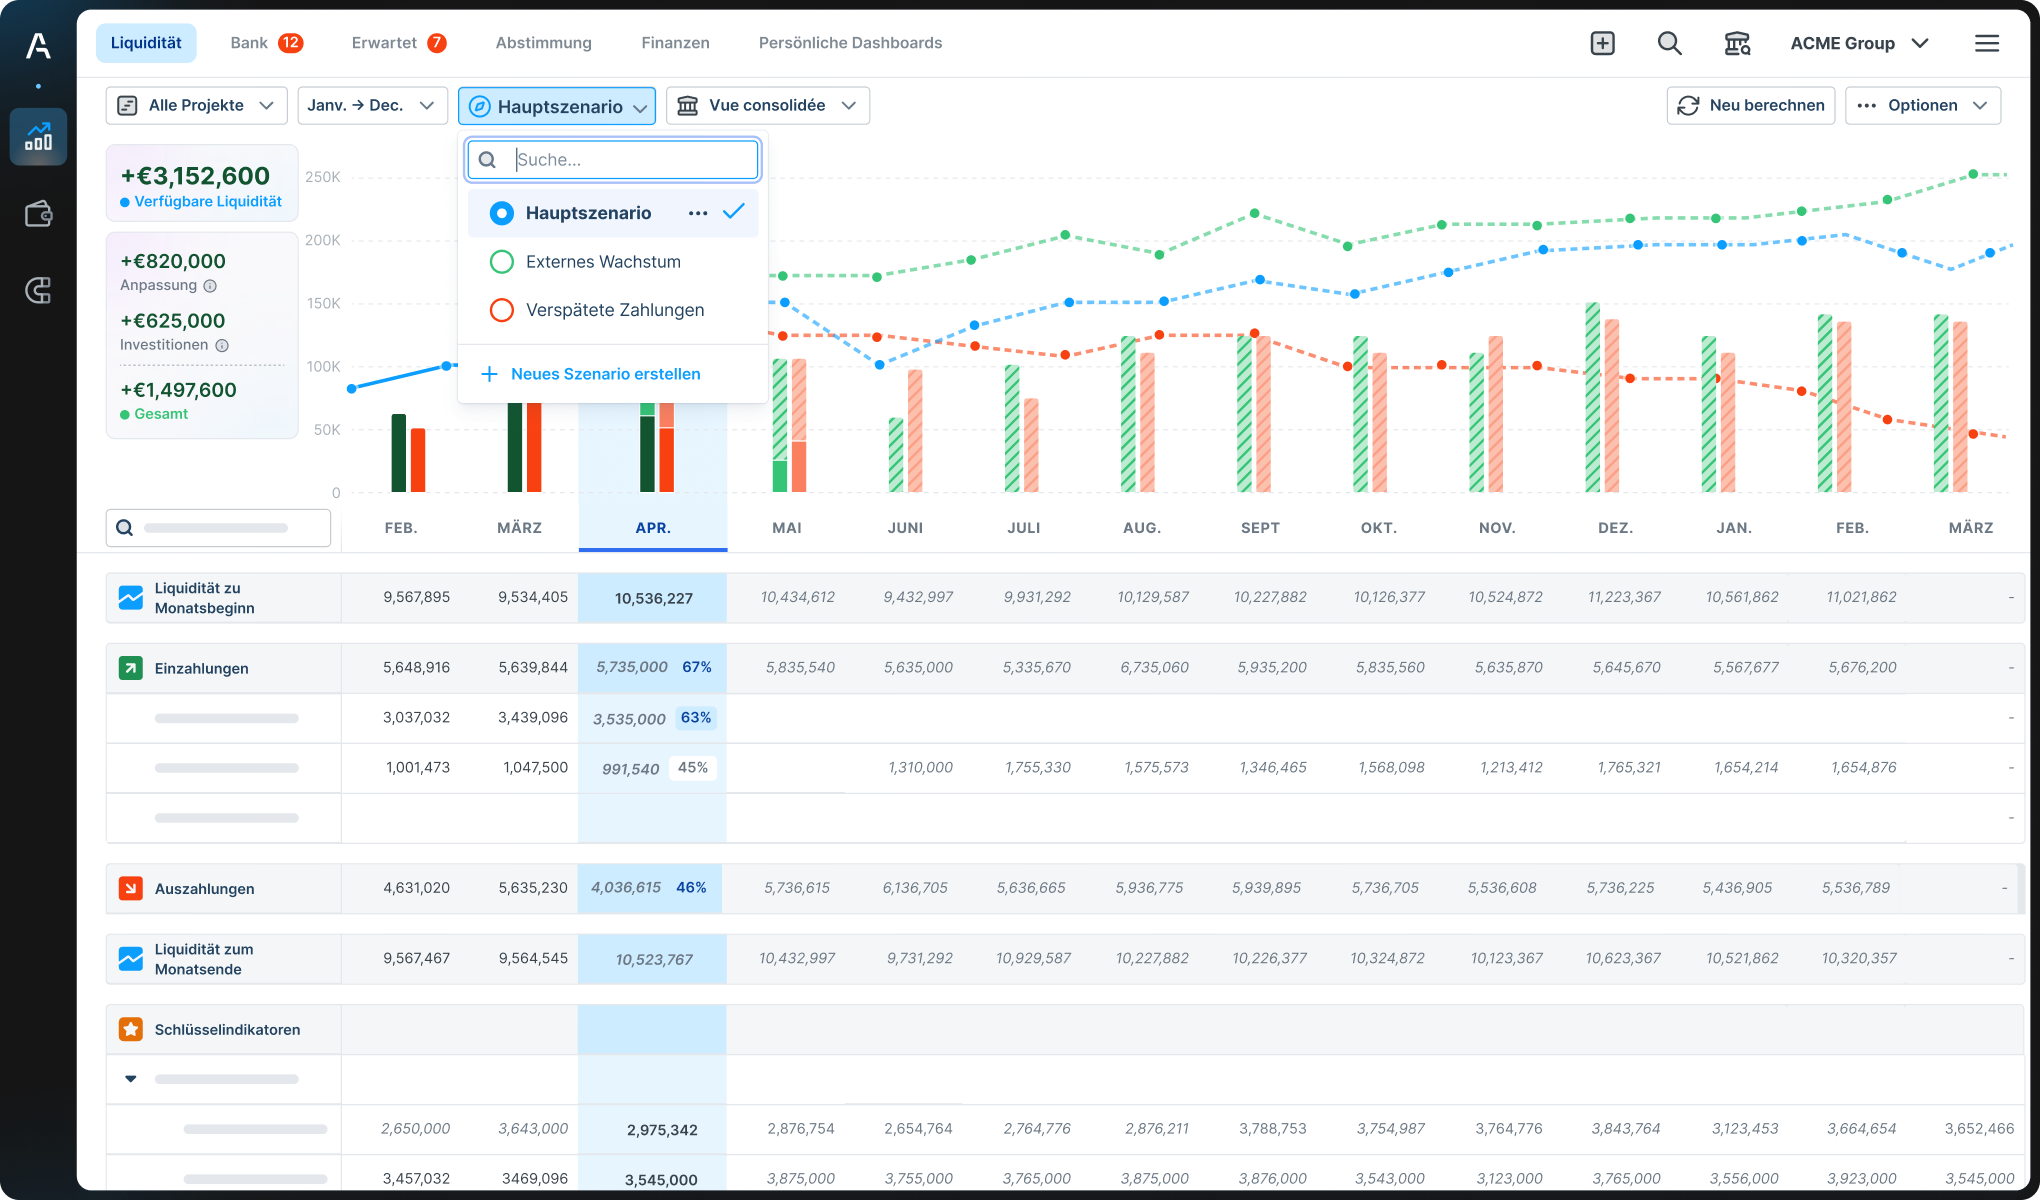Click the Neu berechnen button
2040x1200 pixels.
click(1750, 105)
